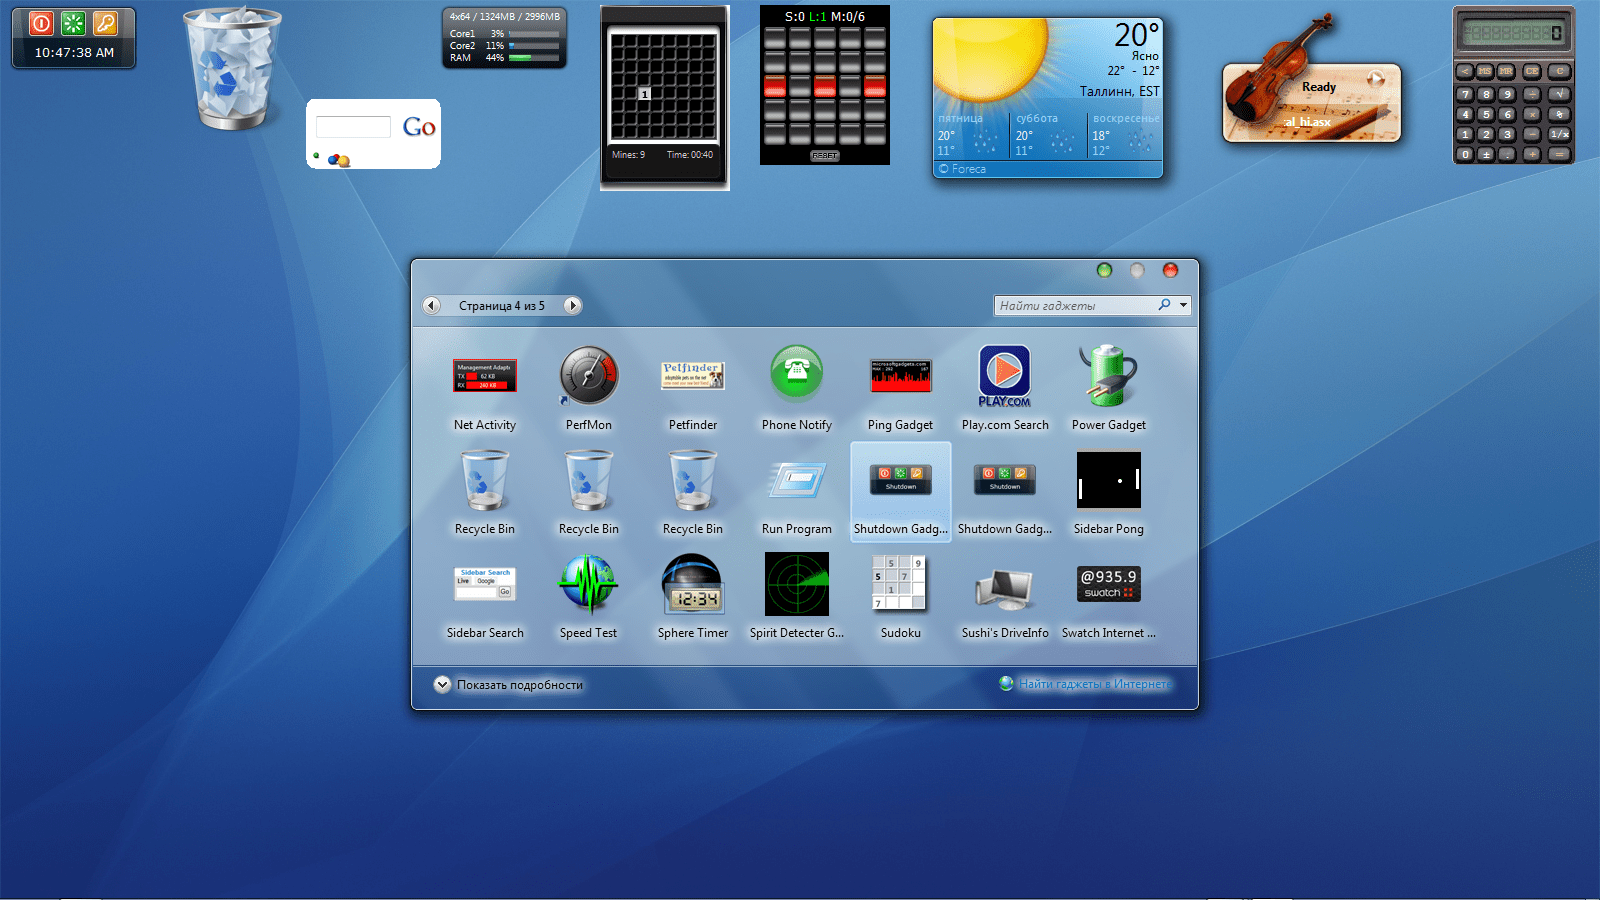Toggle the middle red light tile
Viewport: 1600px width, 900px height.
pos(825,88)
